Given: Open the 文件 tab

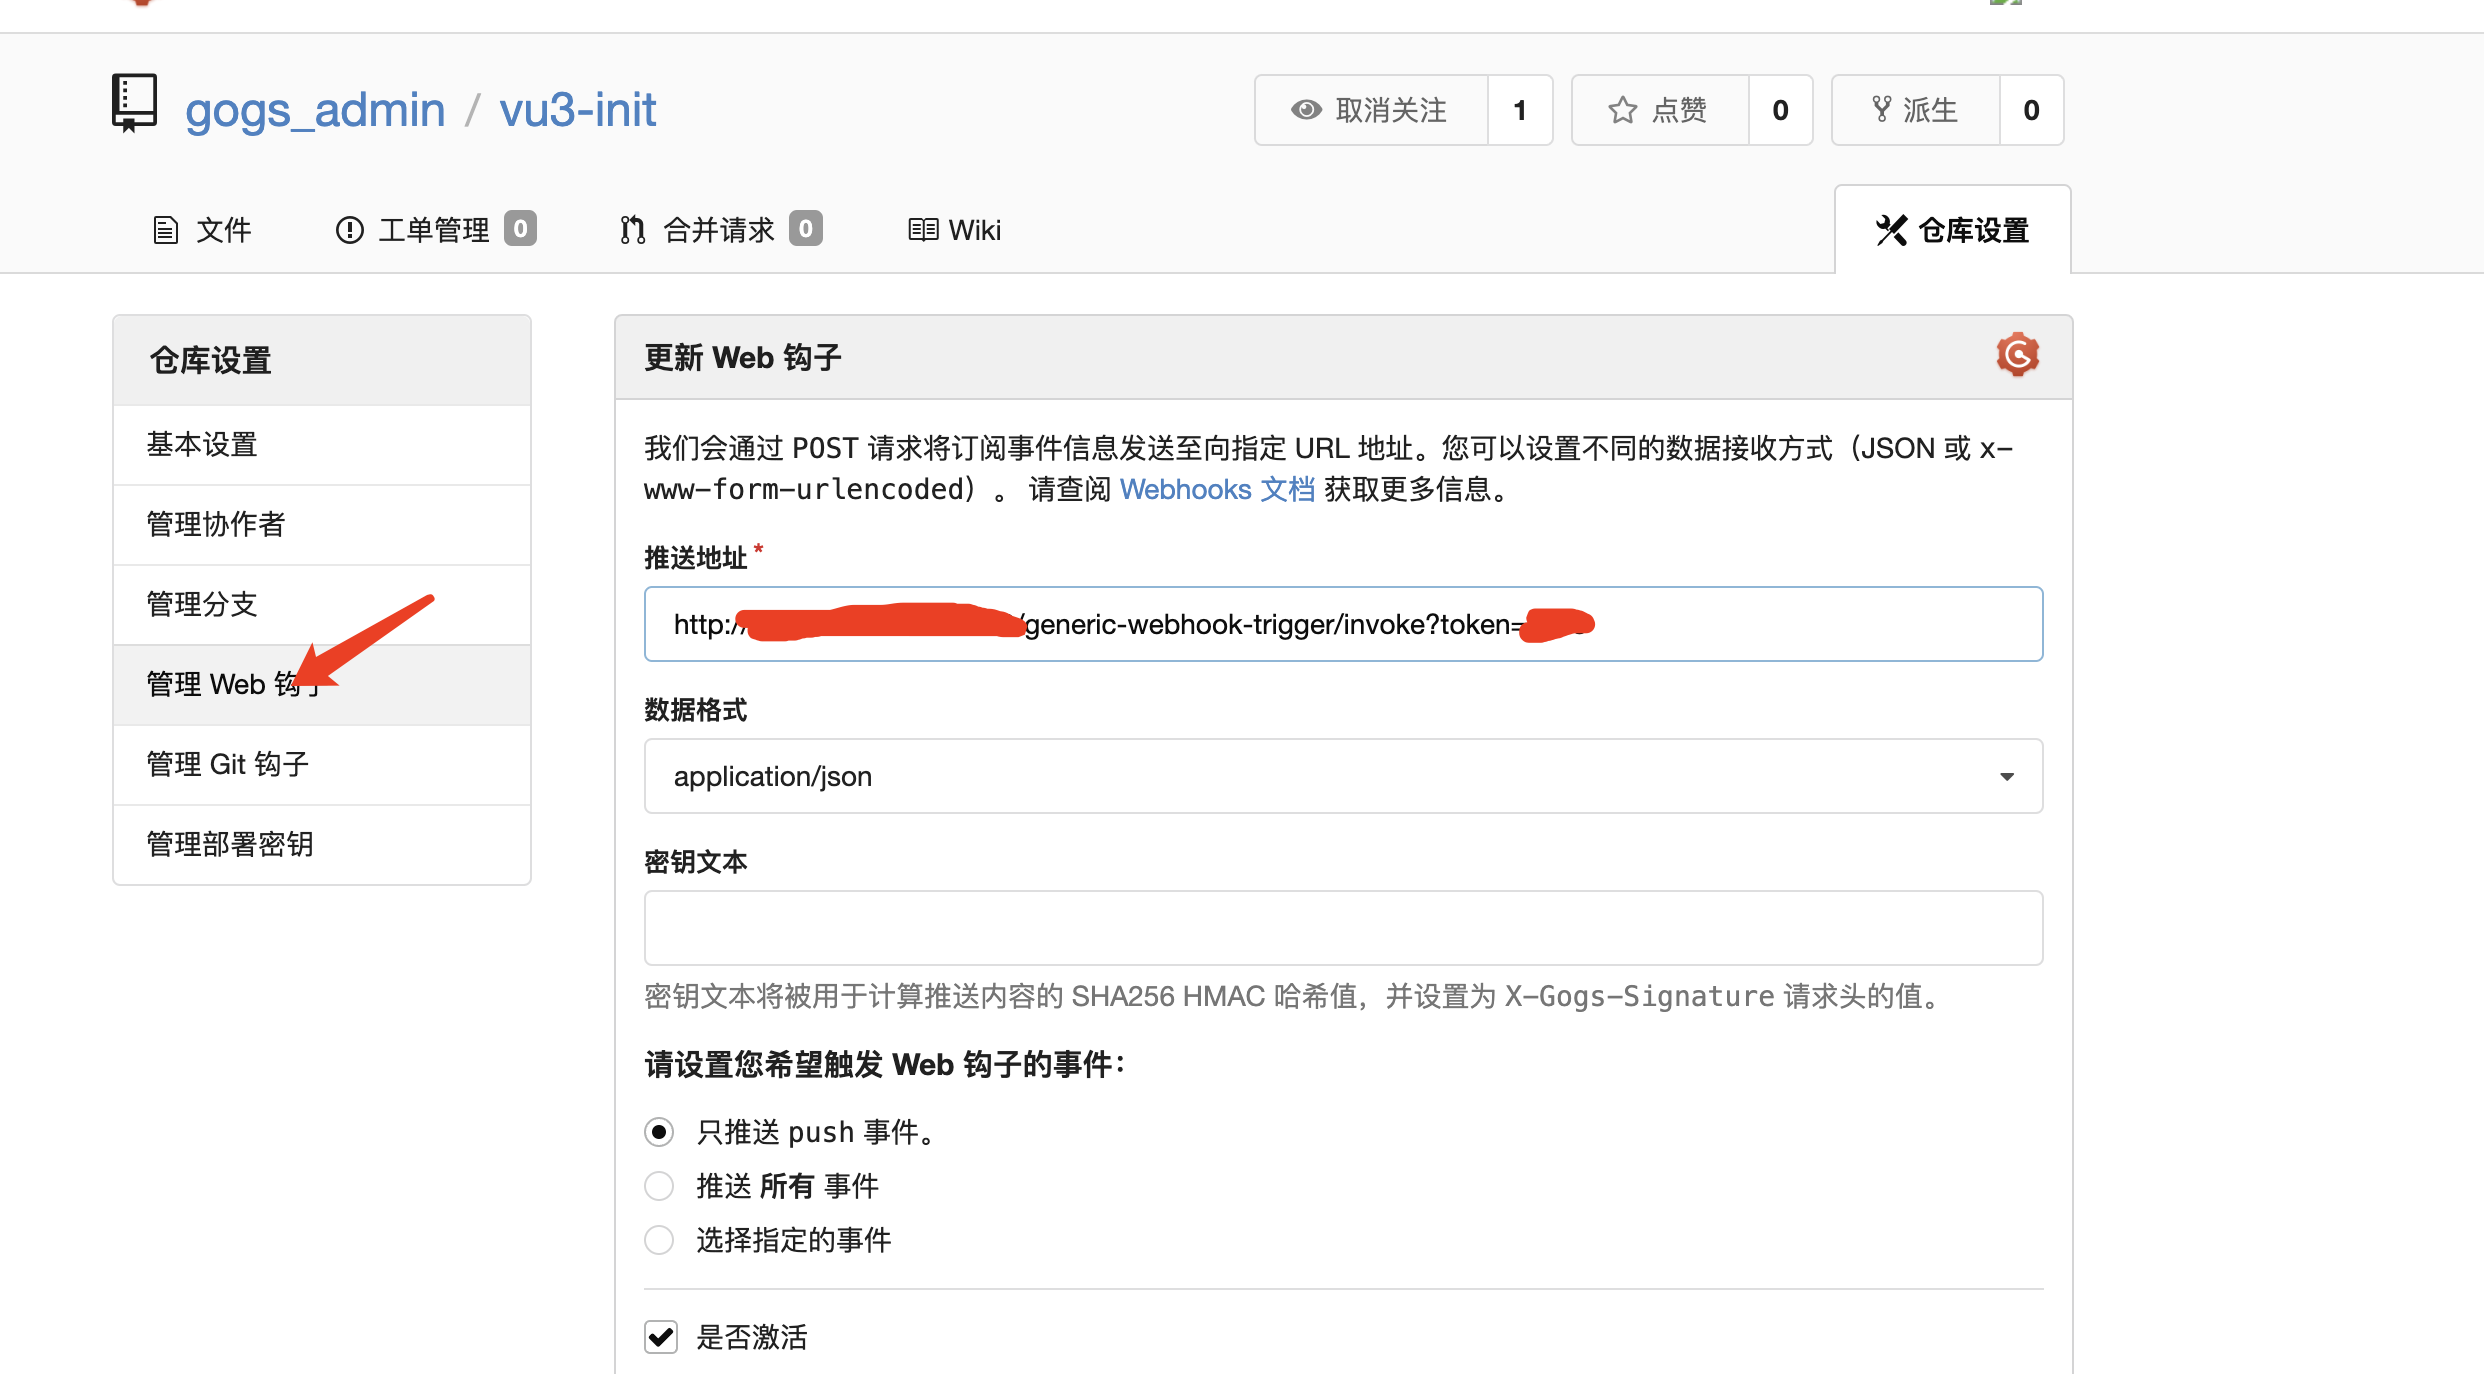Looking at the screenshot, I should (x=202, y=230).
